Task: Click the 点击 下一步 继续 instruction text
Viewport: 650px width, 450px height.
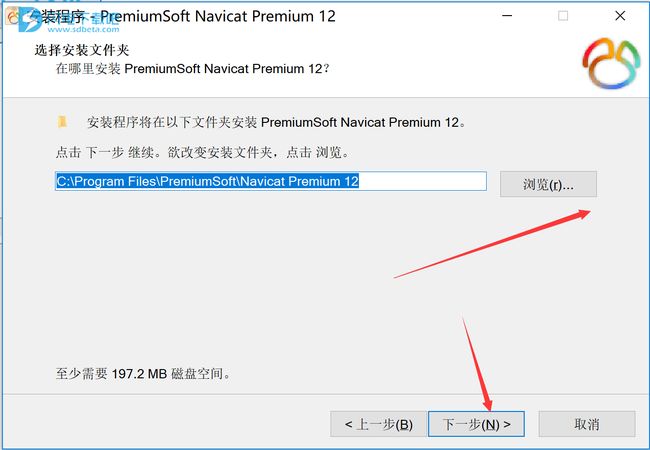Action: click(203, 152)
